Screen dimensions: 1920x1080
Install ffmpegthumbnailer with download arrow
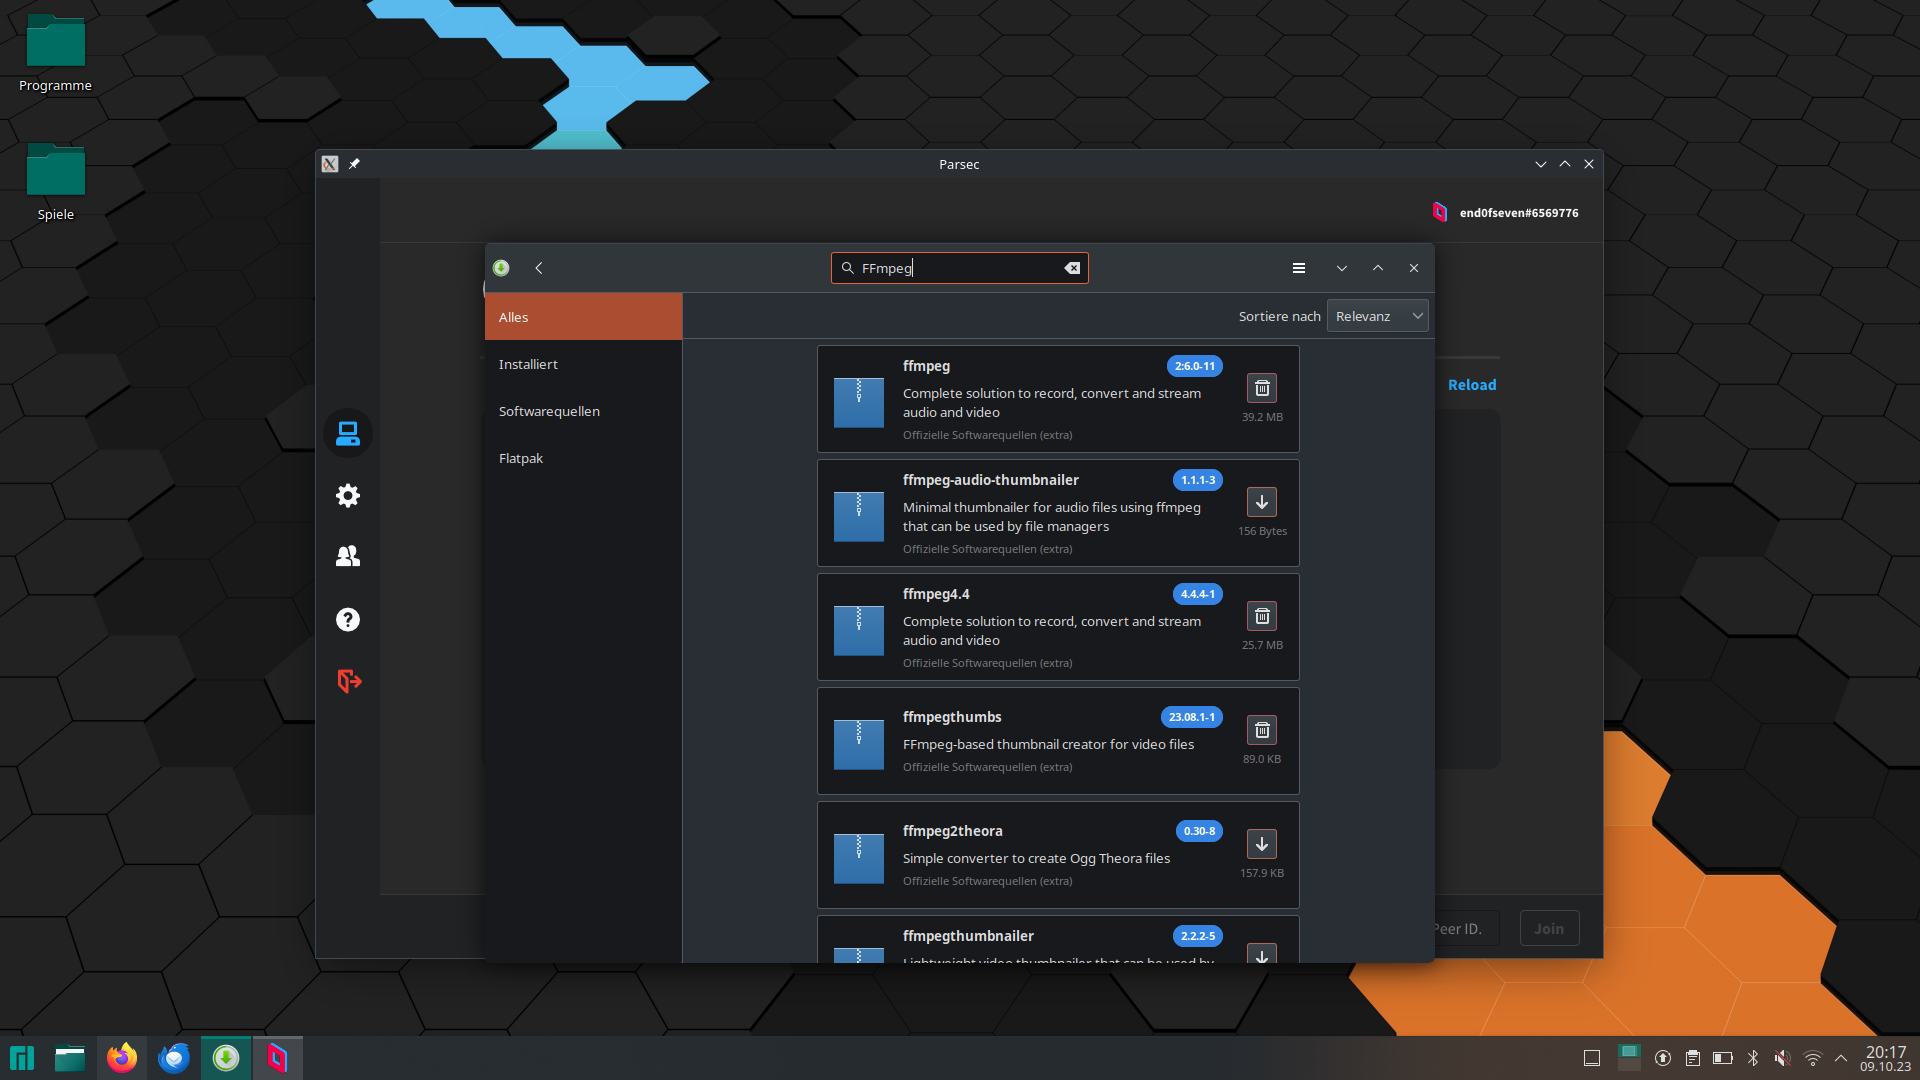click(1262, 954)
